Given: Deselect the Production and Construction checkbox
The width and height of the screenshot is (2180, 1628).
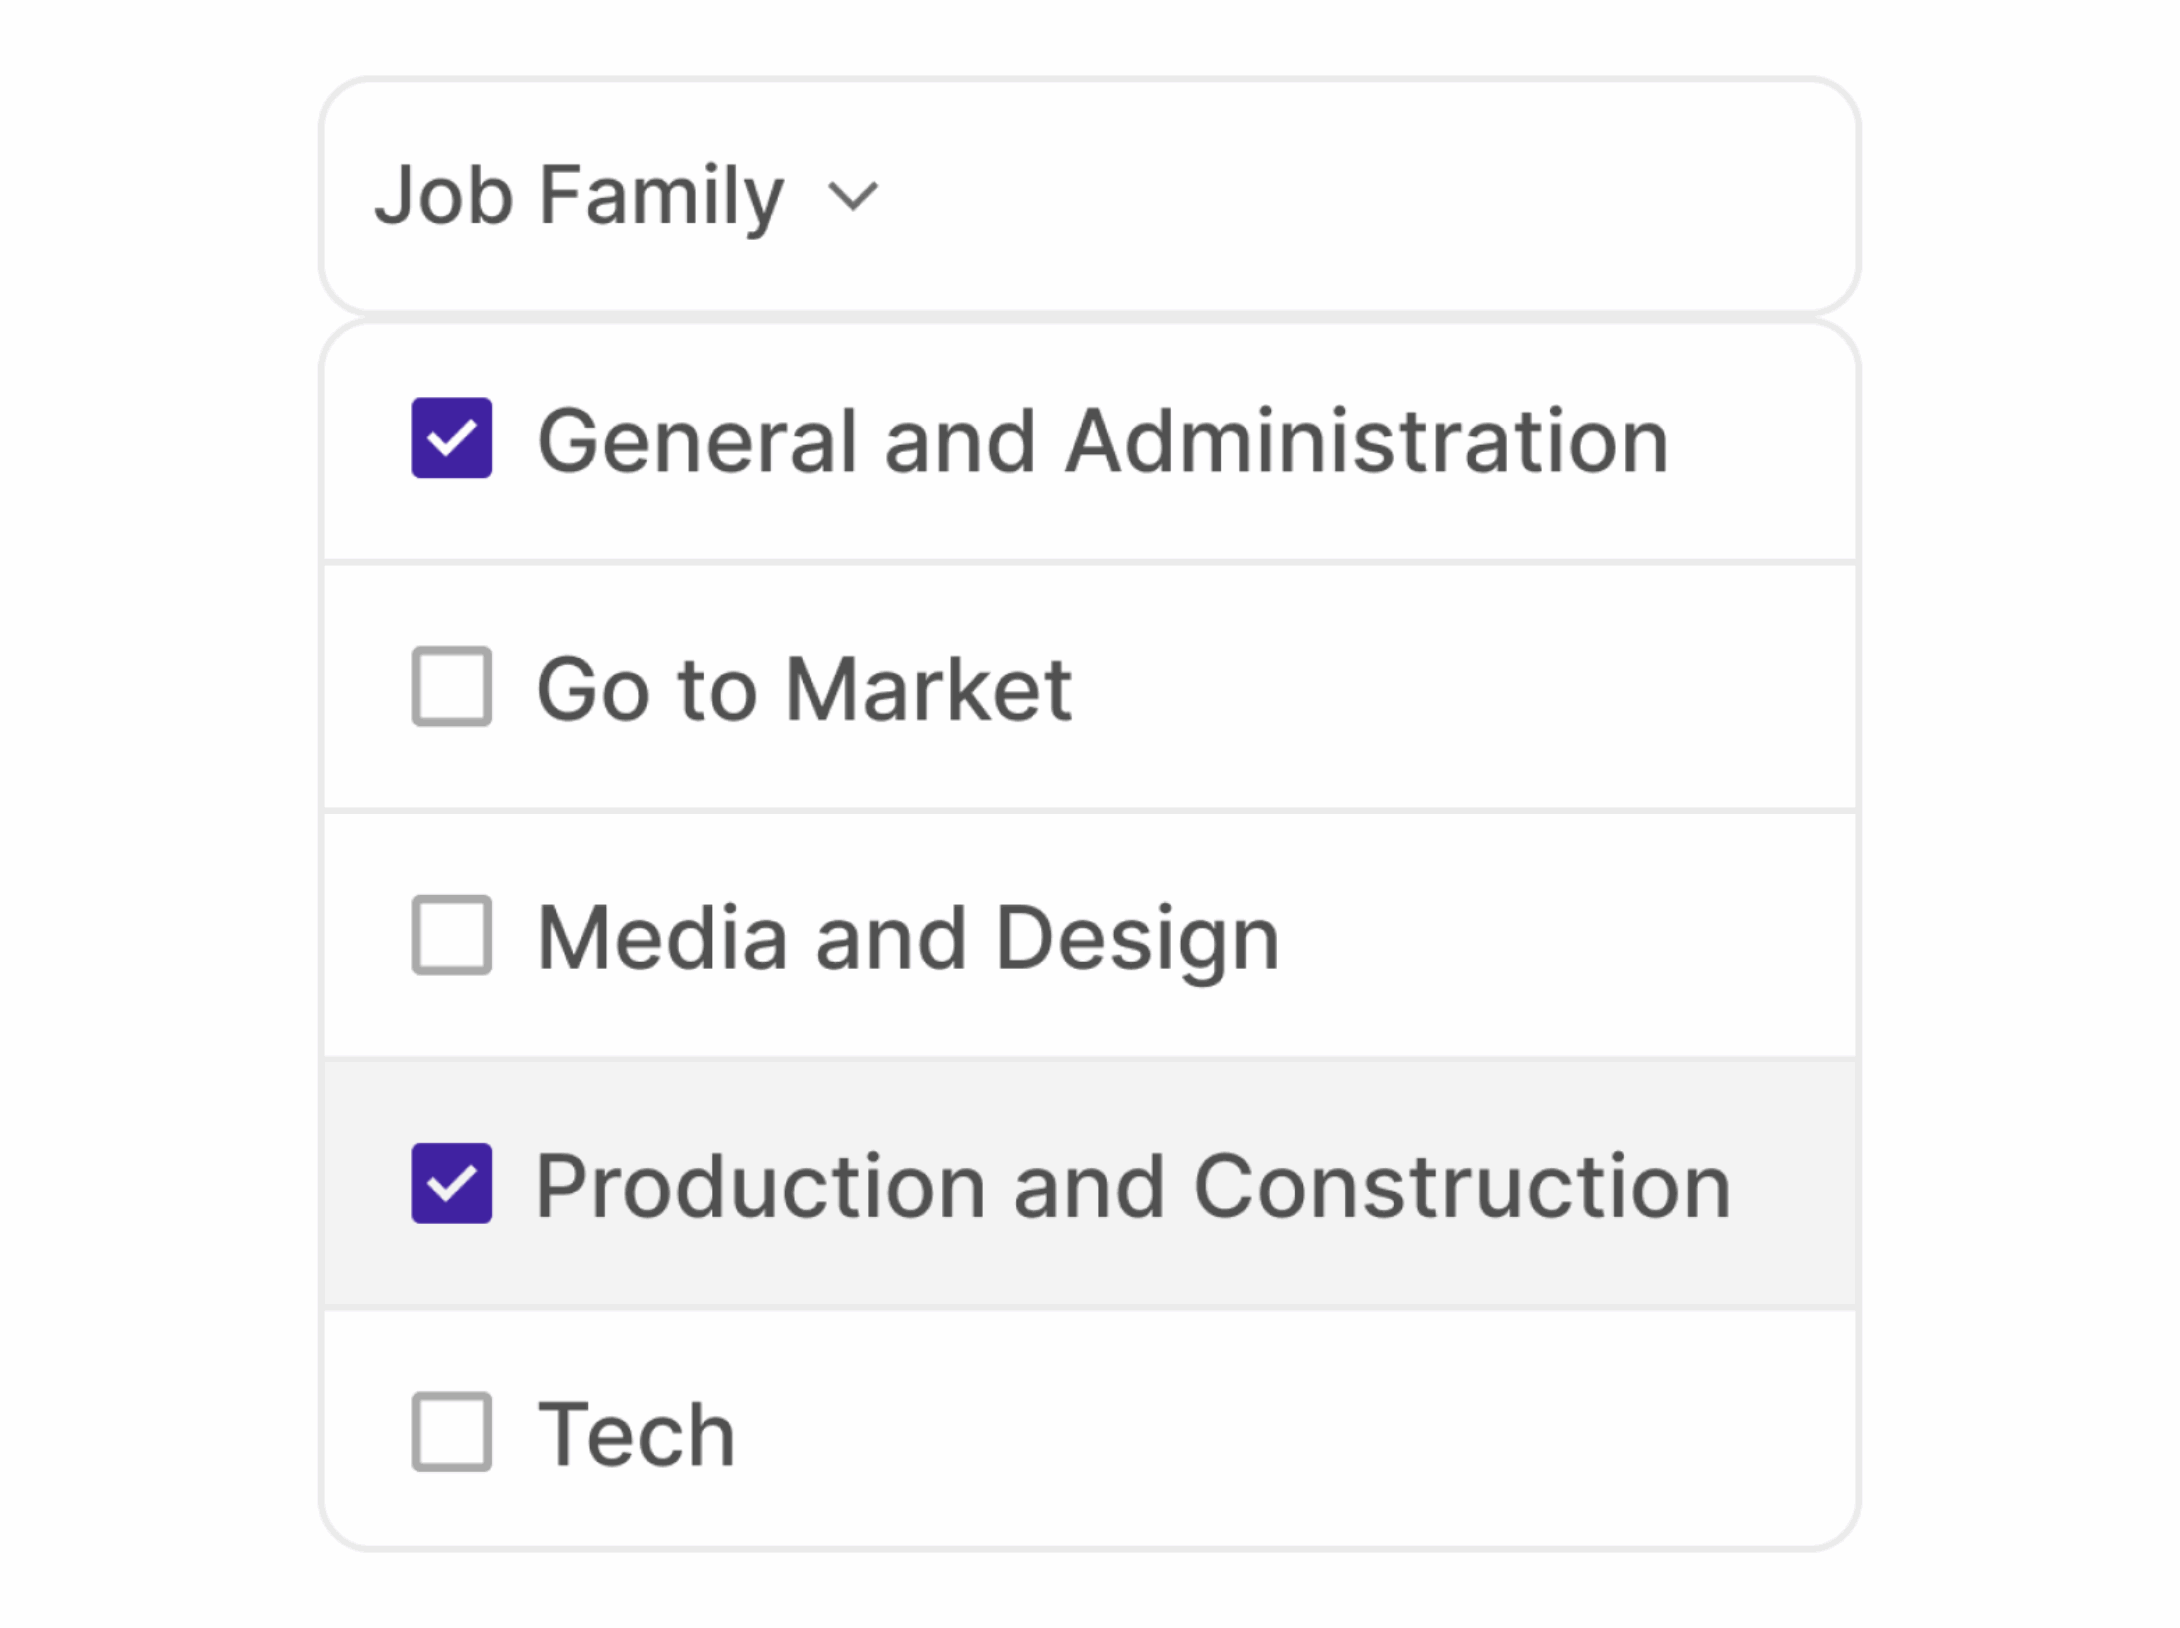Looking at the screenshot, I should (451, 1183).
